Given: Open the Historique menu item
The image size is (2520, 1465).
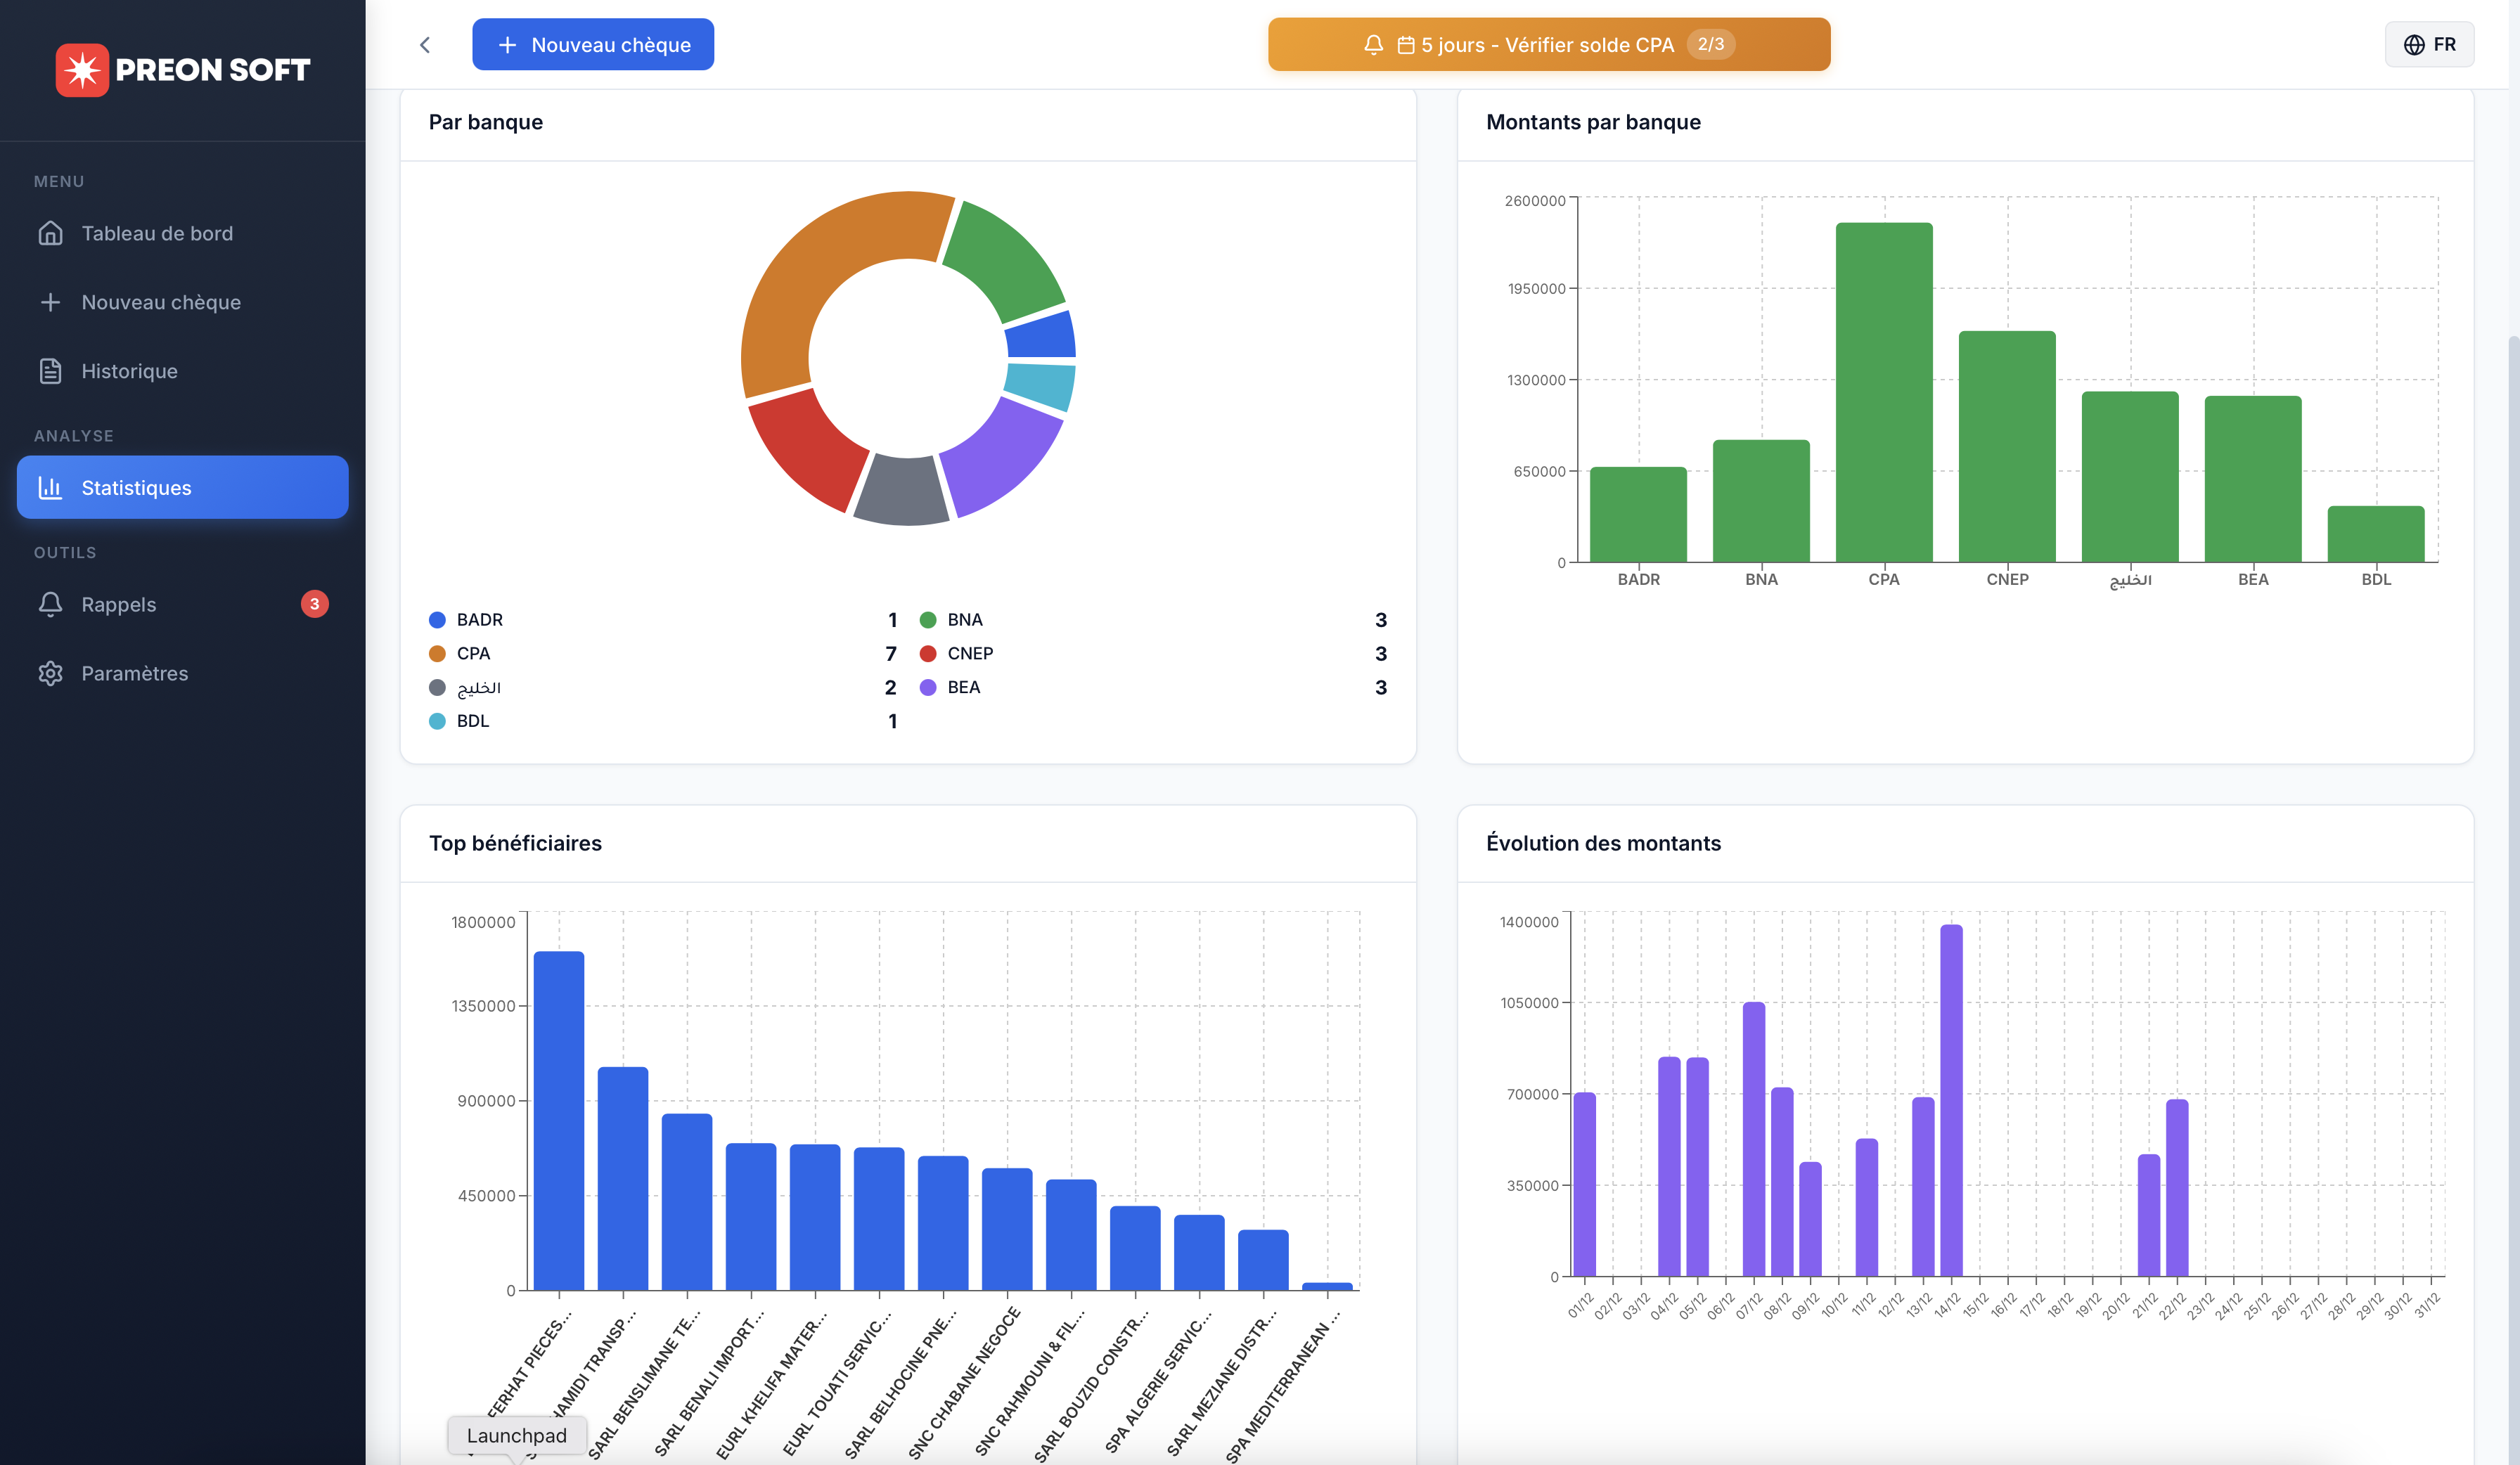Looking at the screenshot, I should point(130,371).
